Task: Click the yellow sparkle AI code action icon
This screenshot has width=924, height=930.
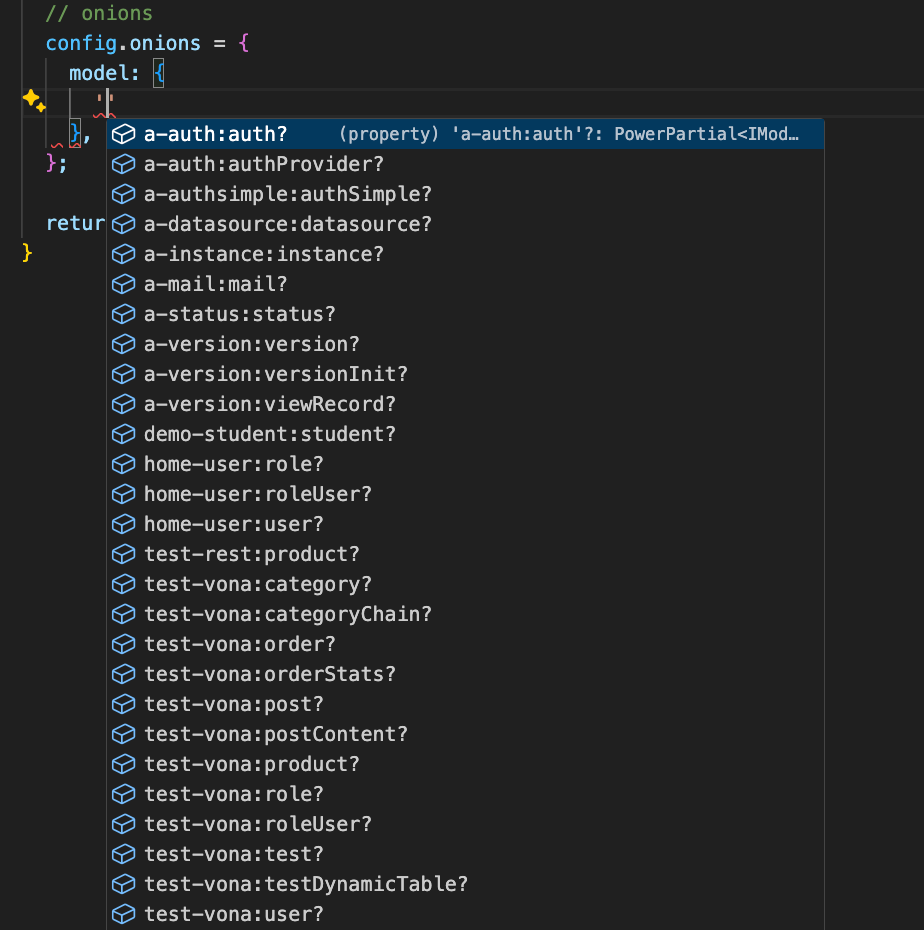Action: [33, 100]
